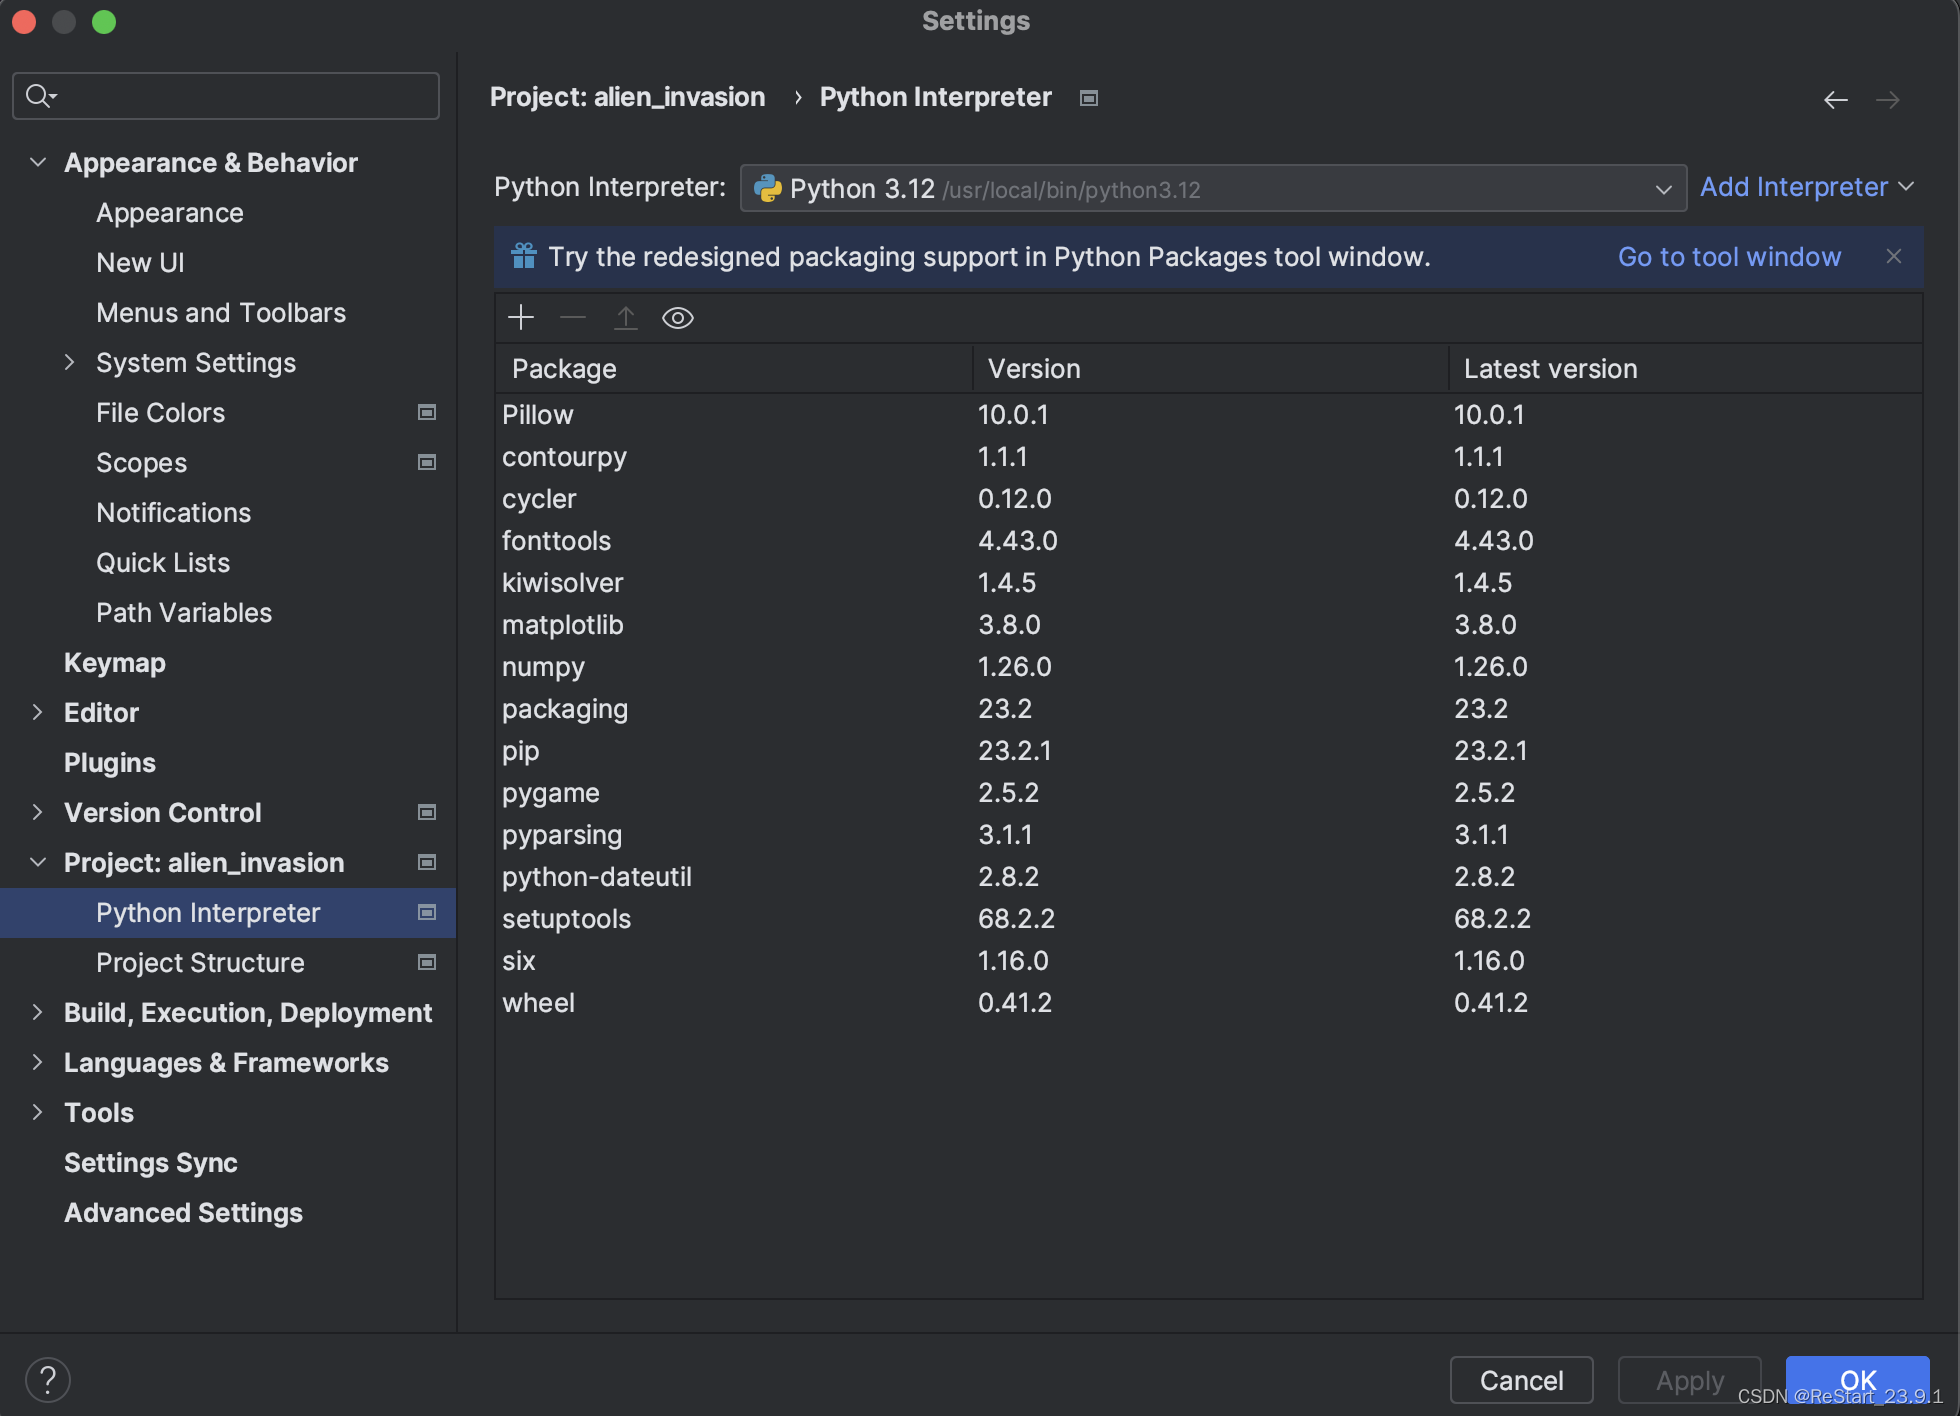1960x1416 pixels.
Task: Collapse Project: alien_invasion section
Action: click(38, 862)
